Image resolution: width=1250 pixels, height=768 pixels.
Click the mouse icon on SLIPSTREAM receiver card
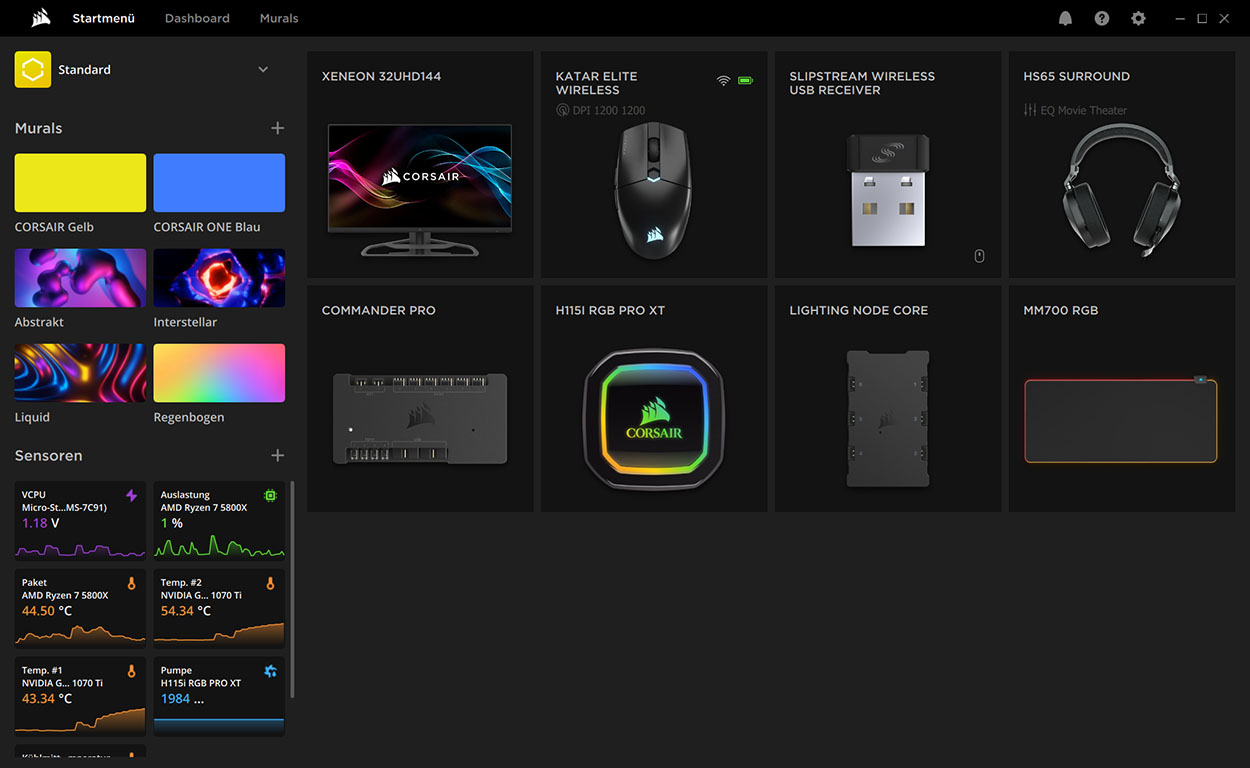[x=979, y=256]
